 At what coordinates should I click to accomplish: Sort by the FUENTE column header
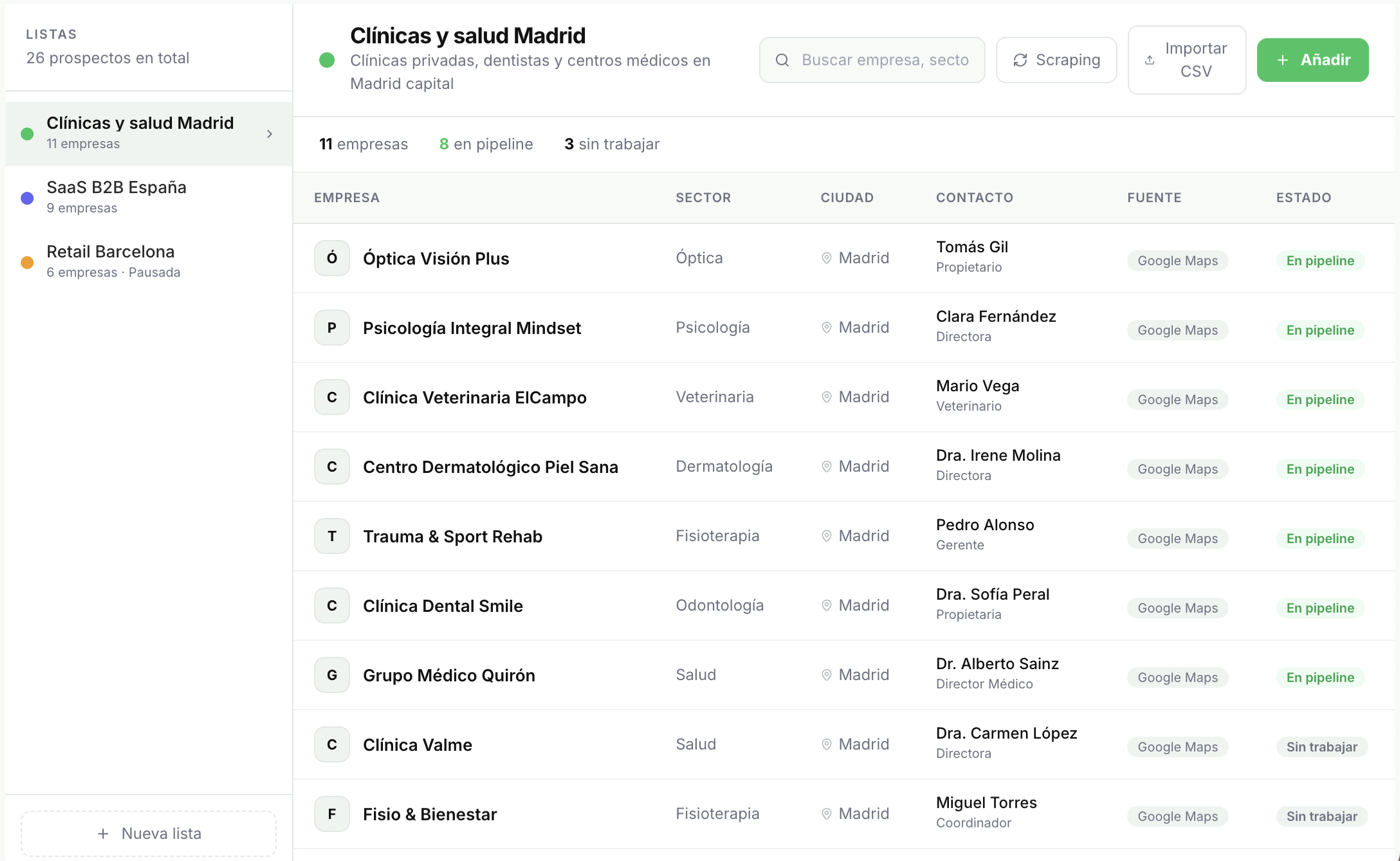[1154, 198]
